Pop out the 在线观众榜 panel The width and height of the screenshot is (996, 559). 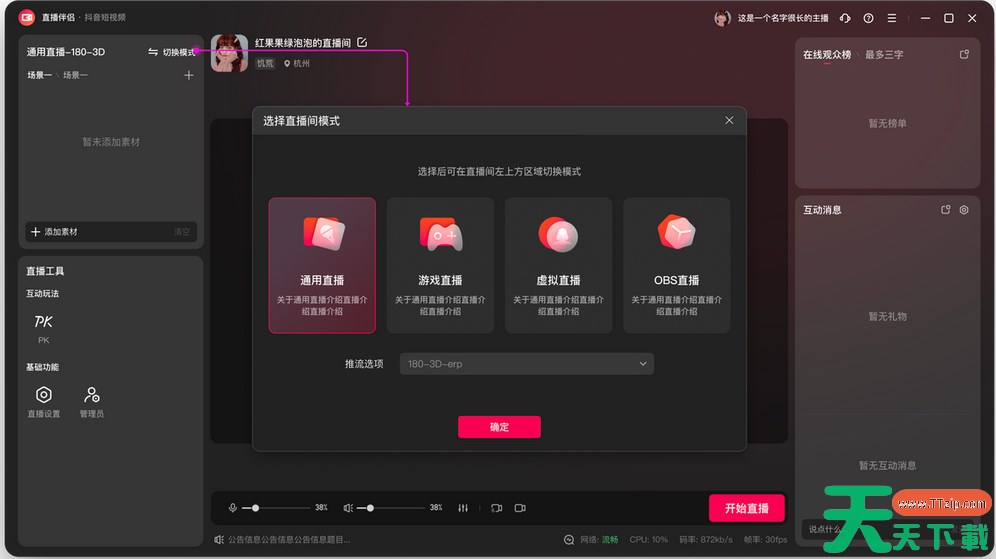964,55
